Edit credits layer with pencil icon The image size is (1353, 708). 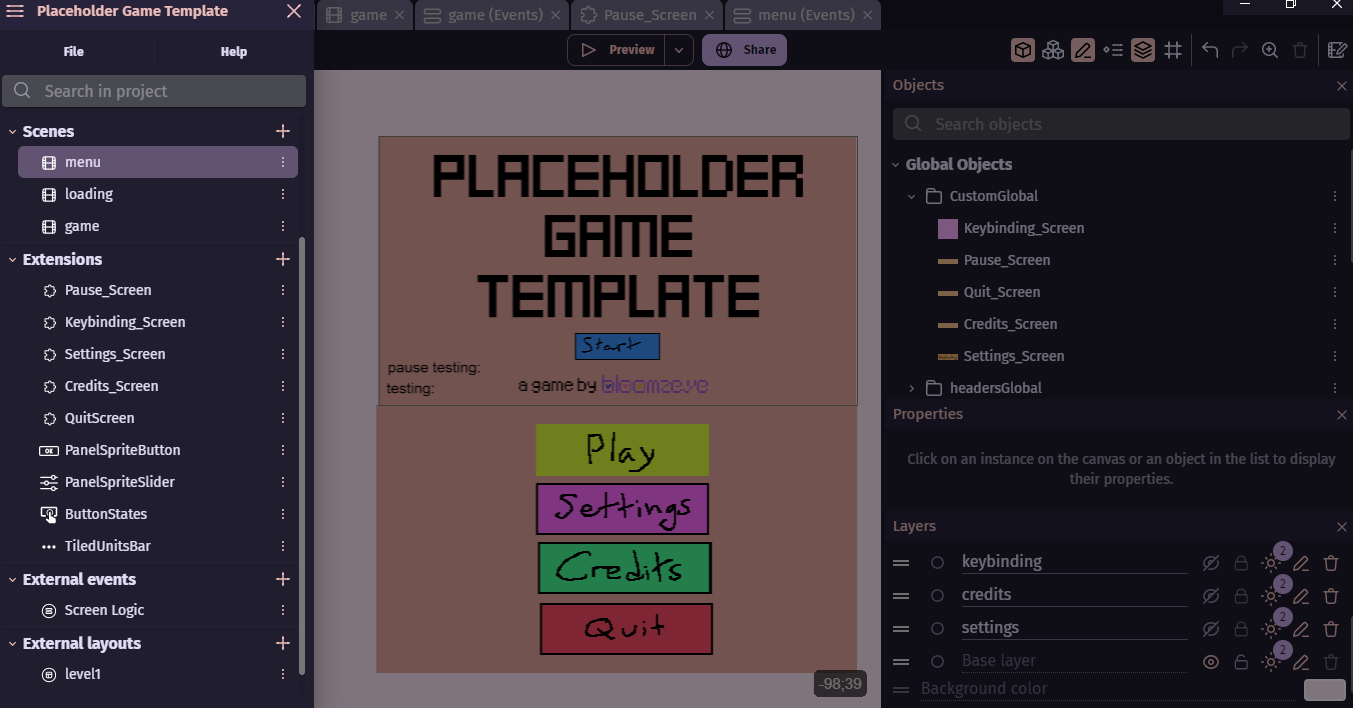(x=1301, y=596)
